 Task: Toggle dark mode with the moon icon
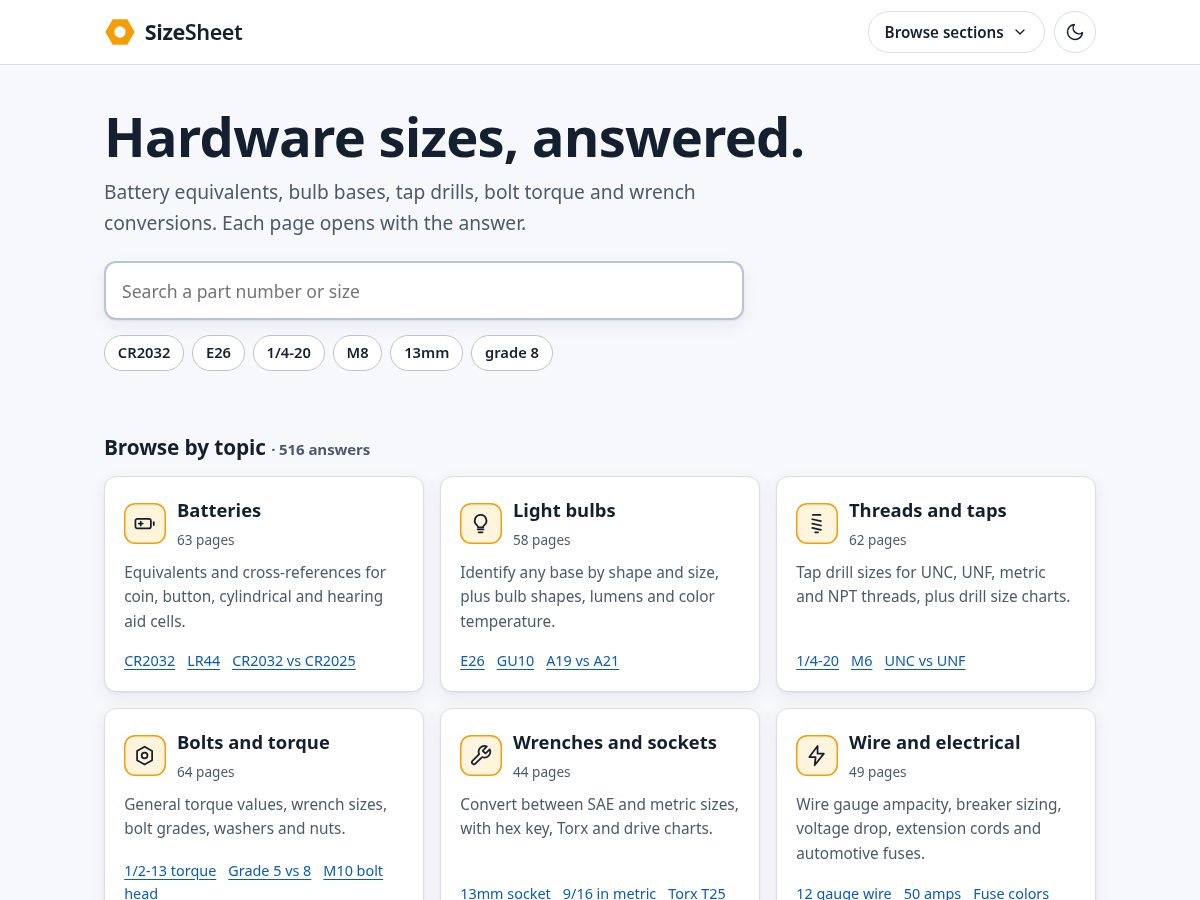pos(1075,32)
